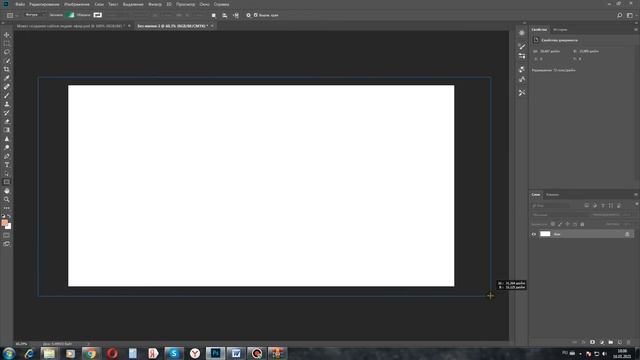
Task: Select the Hand tool
Action: [7, 191]
